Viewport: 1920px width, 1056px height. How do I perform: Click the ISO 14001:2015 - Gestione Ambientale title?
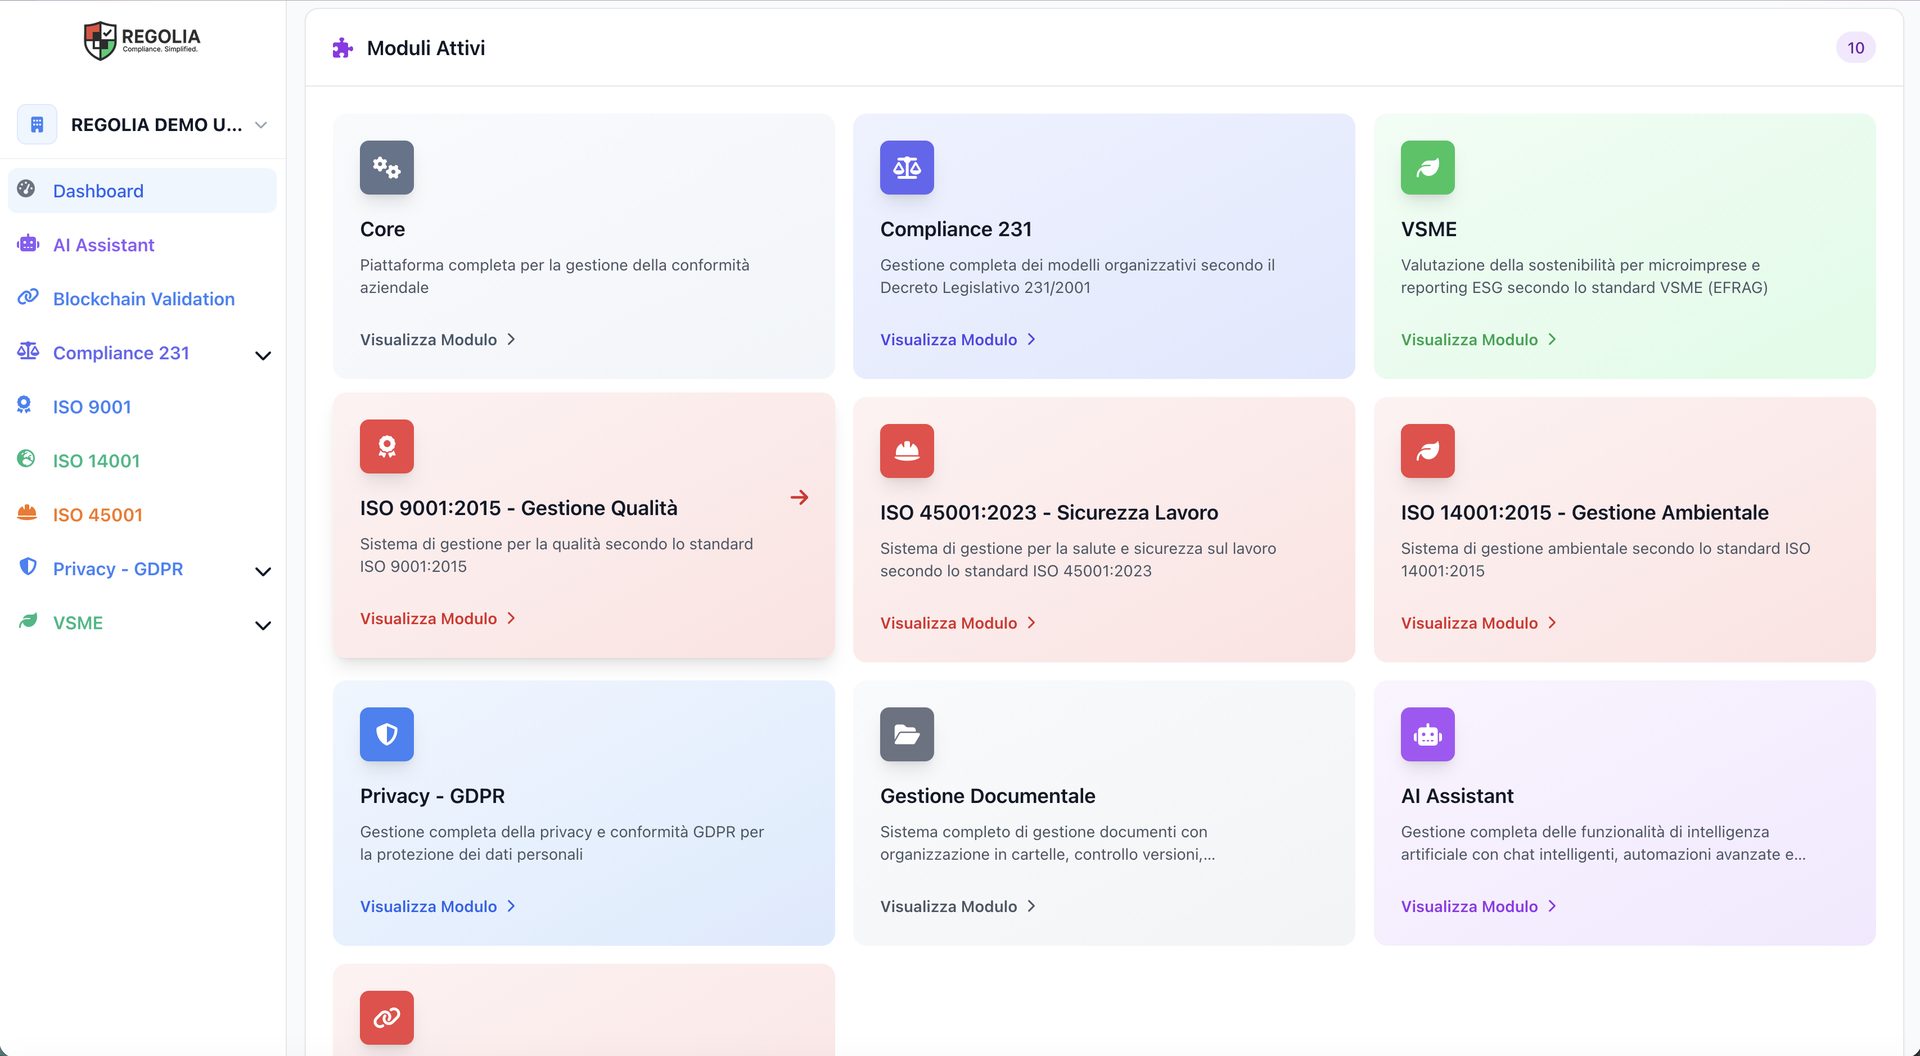click(1585, 512)
